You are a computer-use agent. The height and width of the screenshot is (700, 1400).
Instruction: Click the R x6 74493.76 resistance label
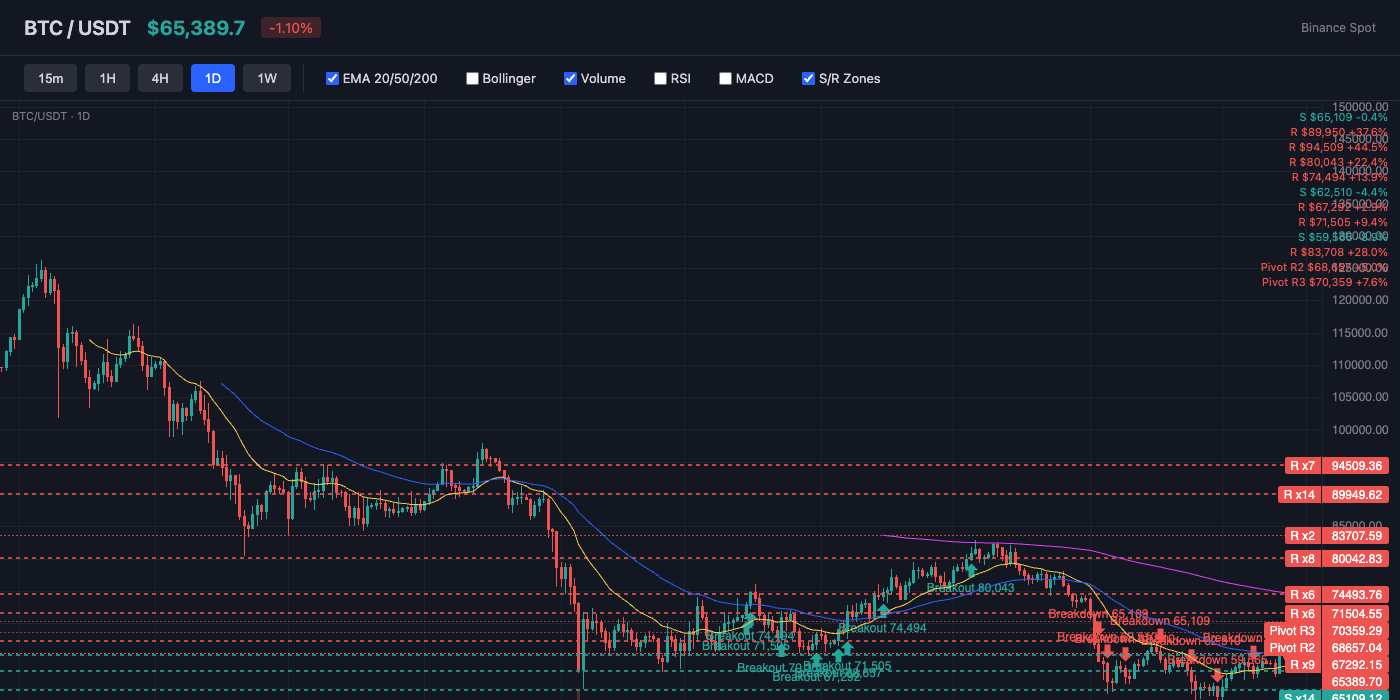pos(1336,594)
